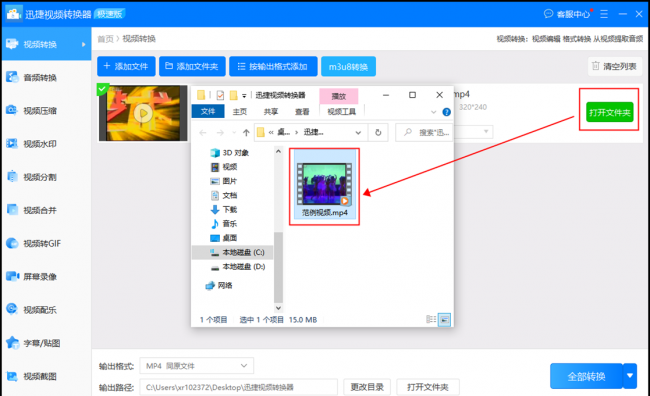Click bottom 打开文件夹 button
Screen dimensions: 650x396
(x=428, y=387)
